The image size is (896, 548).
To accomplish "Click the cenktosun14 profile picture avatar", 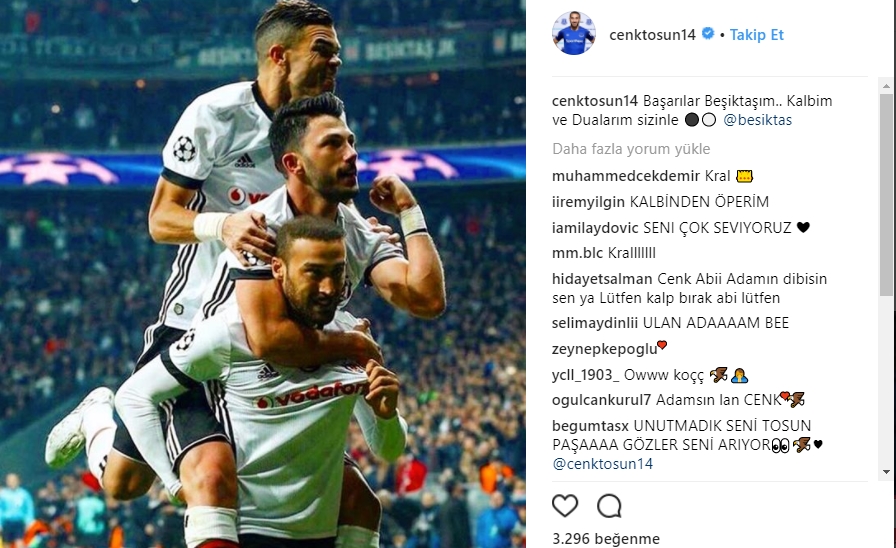I will (x=574, y=33).
